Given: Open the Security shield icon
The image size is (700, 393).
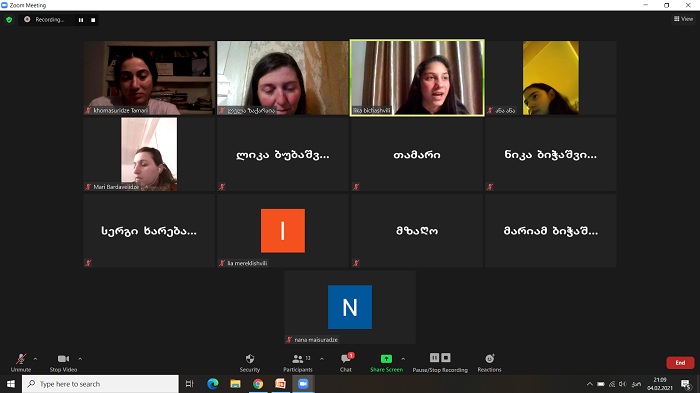Looking at the screenshot, I should (250, 359).
